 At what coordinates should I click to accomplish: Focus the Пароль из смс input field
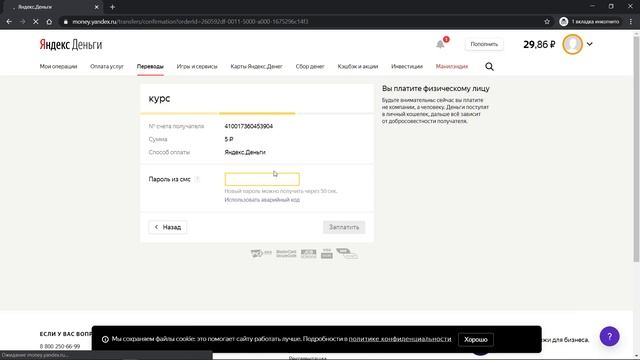pos(262,179)
